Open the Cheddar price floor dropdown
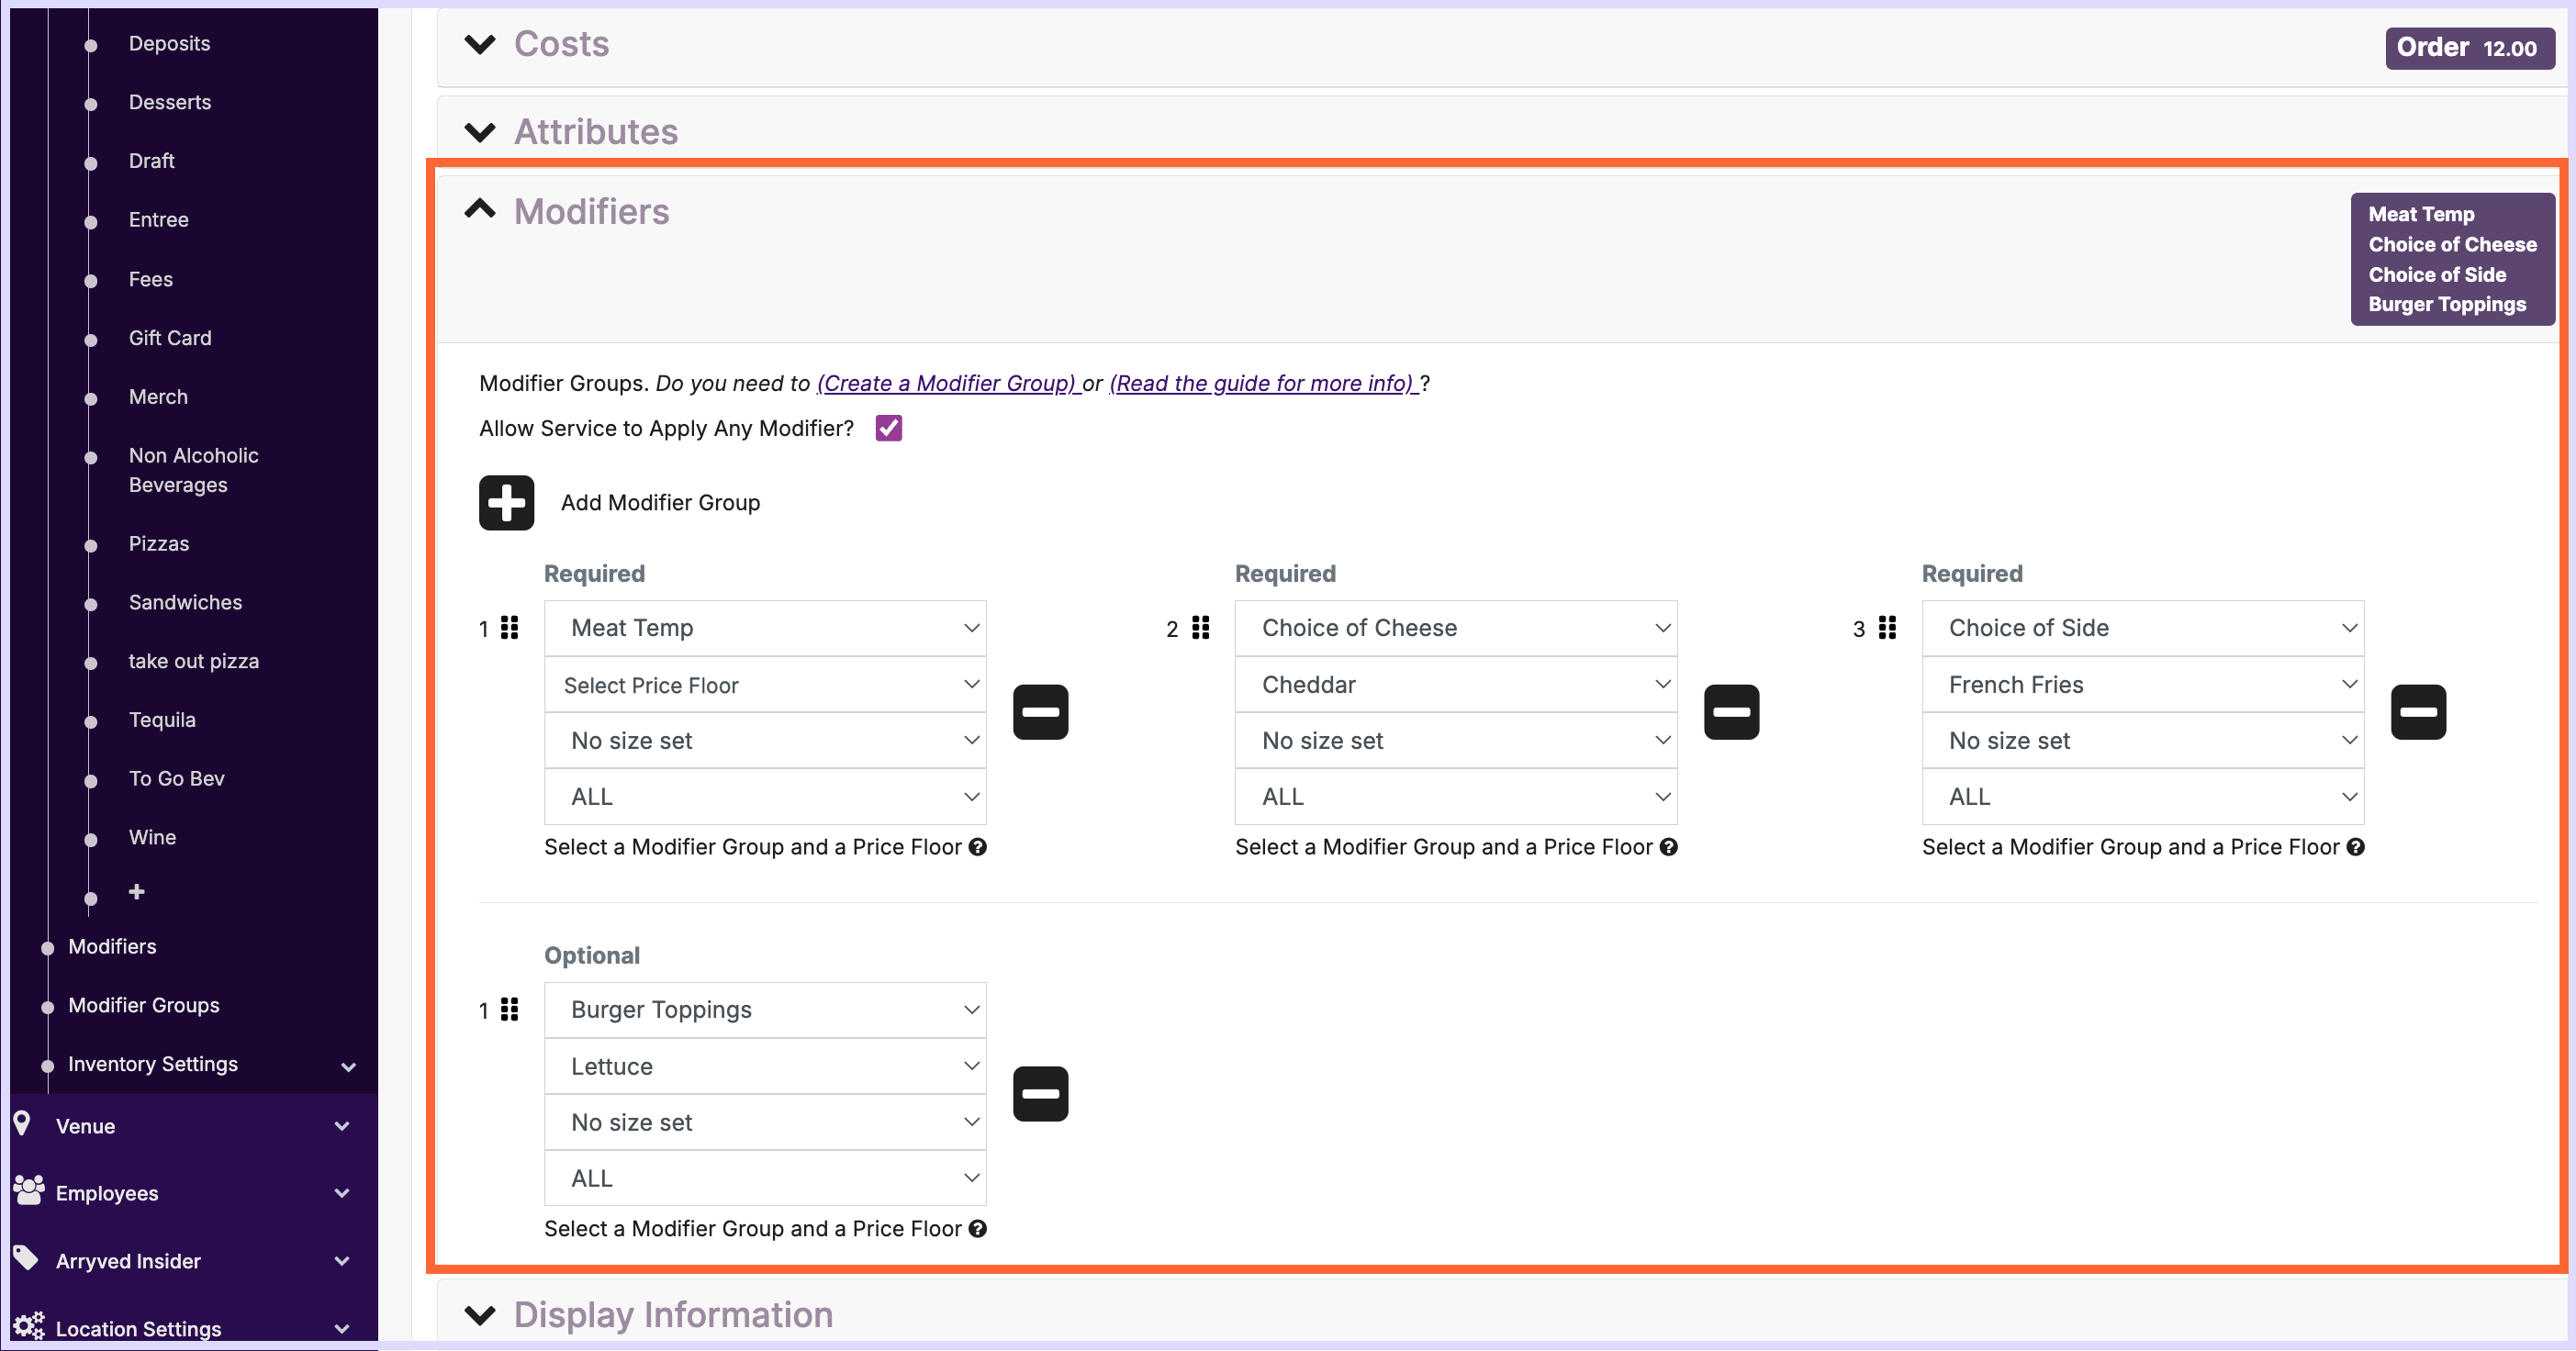This screenshot has height=1351, width=2576. point(1455,685)
